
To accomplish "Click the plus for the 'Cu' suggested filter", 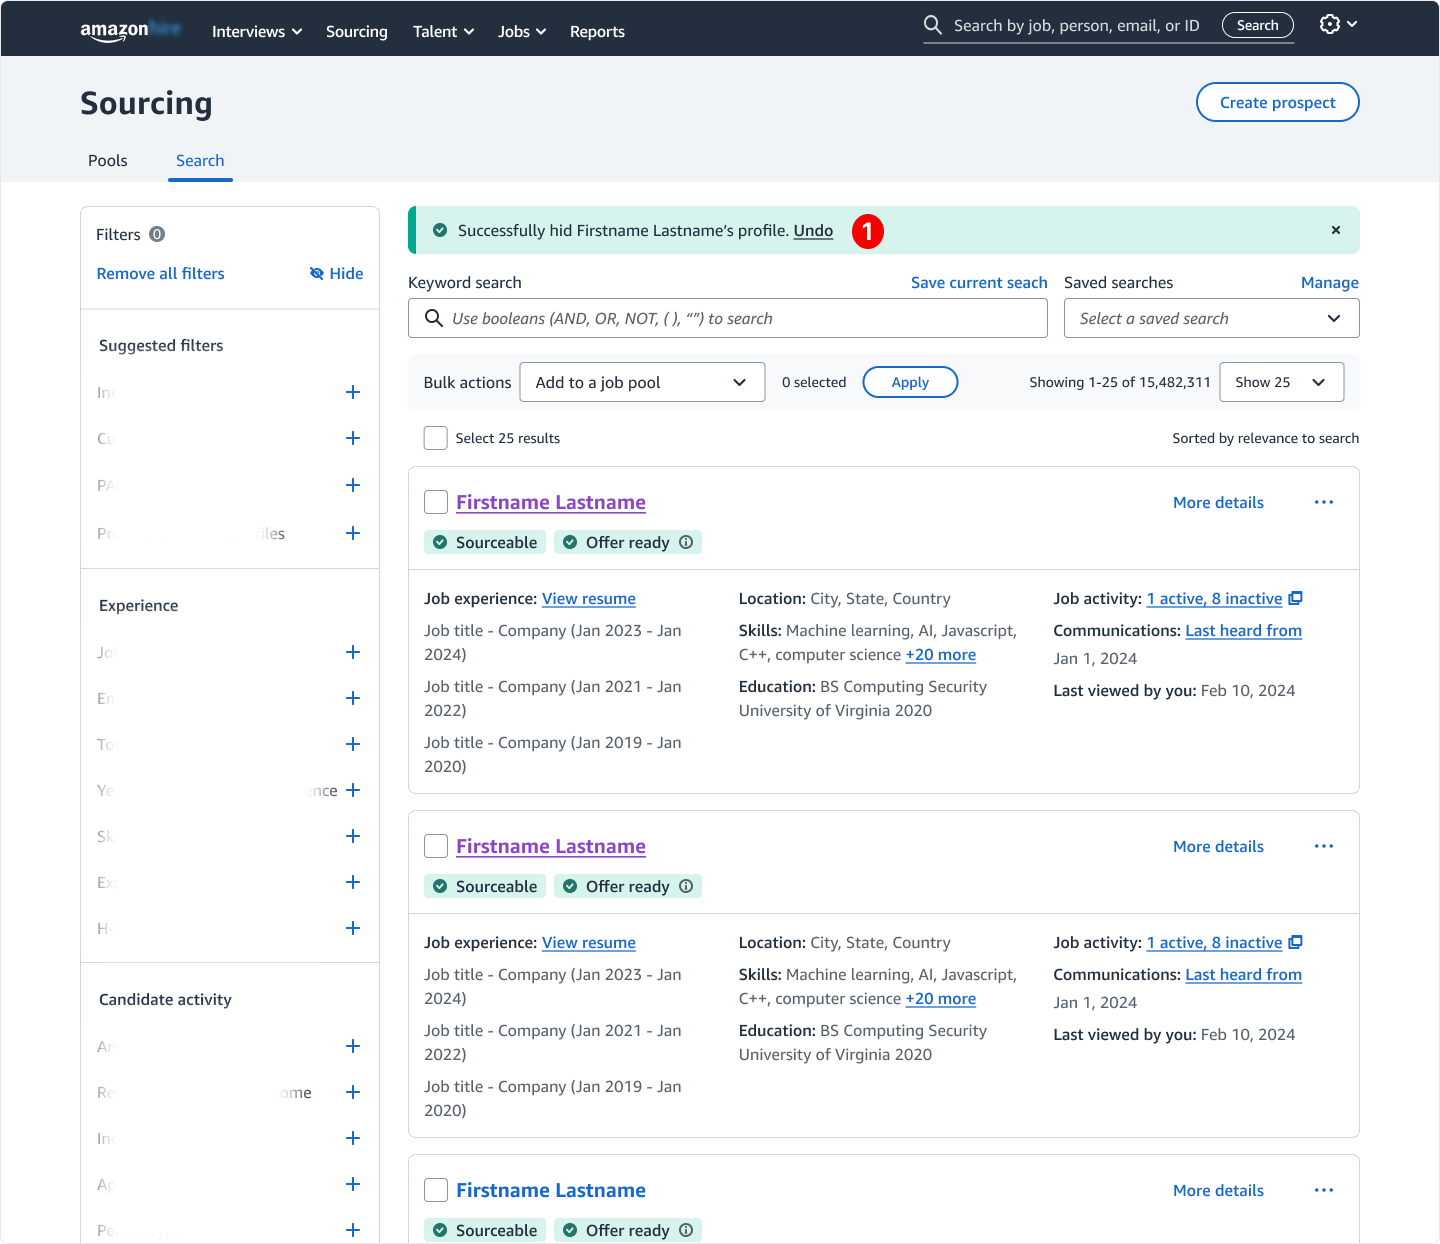I will [x=353, y=438].
